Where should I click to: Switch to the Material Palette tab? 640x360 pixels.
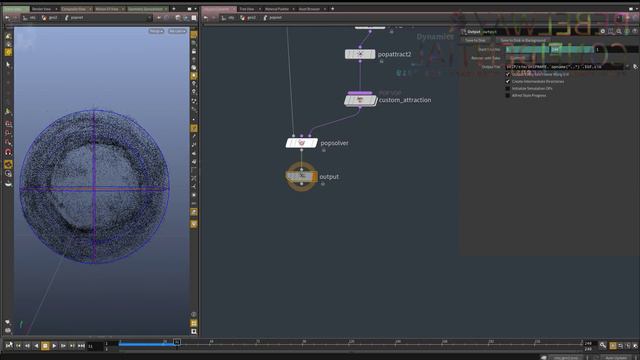click(x=277, y=9)
